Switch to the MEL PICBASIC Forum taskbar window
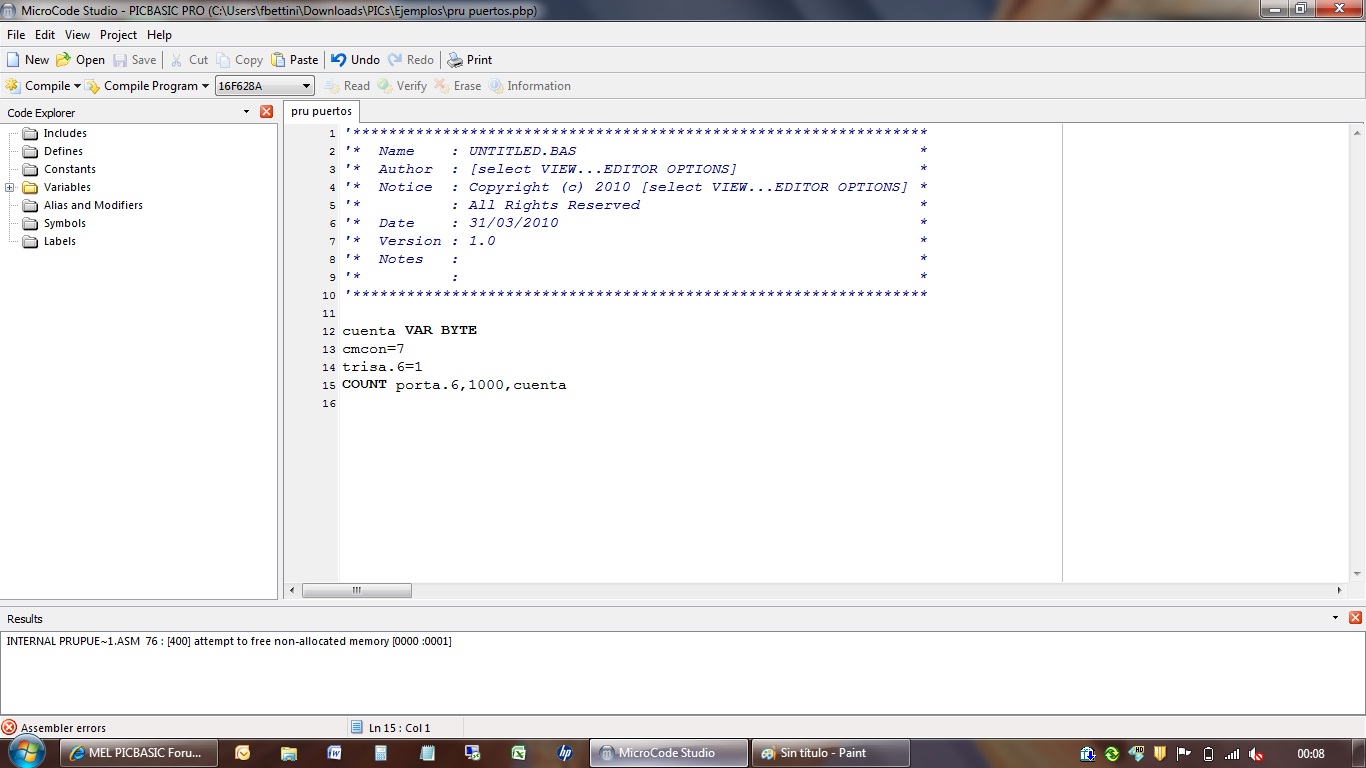 pos(139,753)
